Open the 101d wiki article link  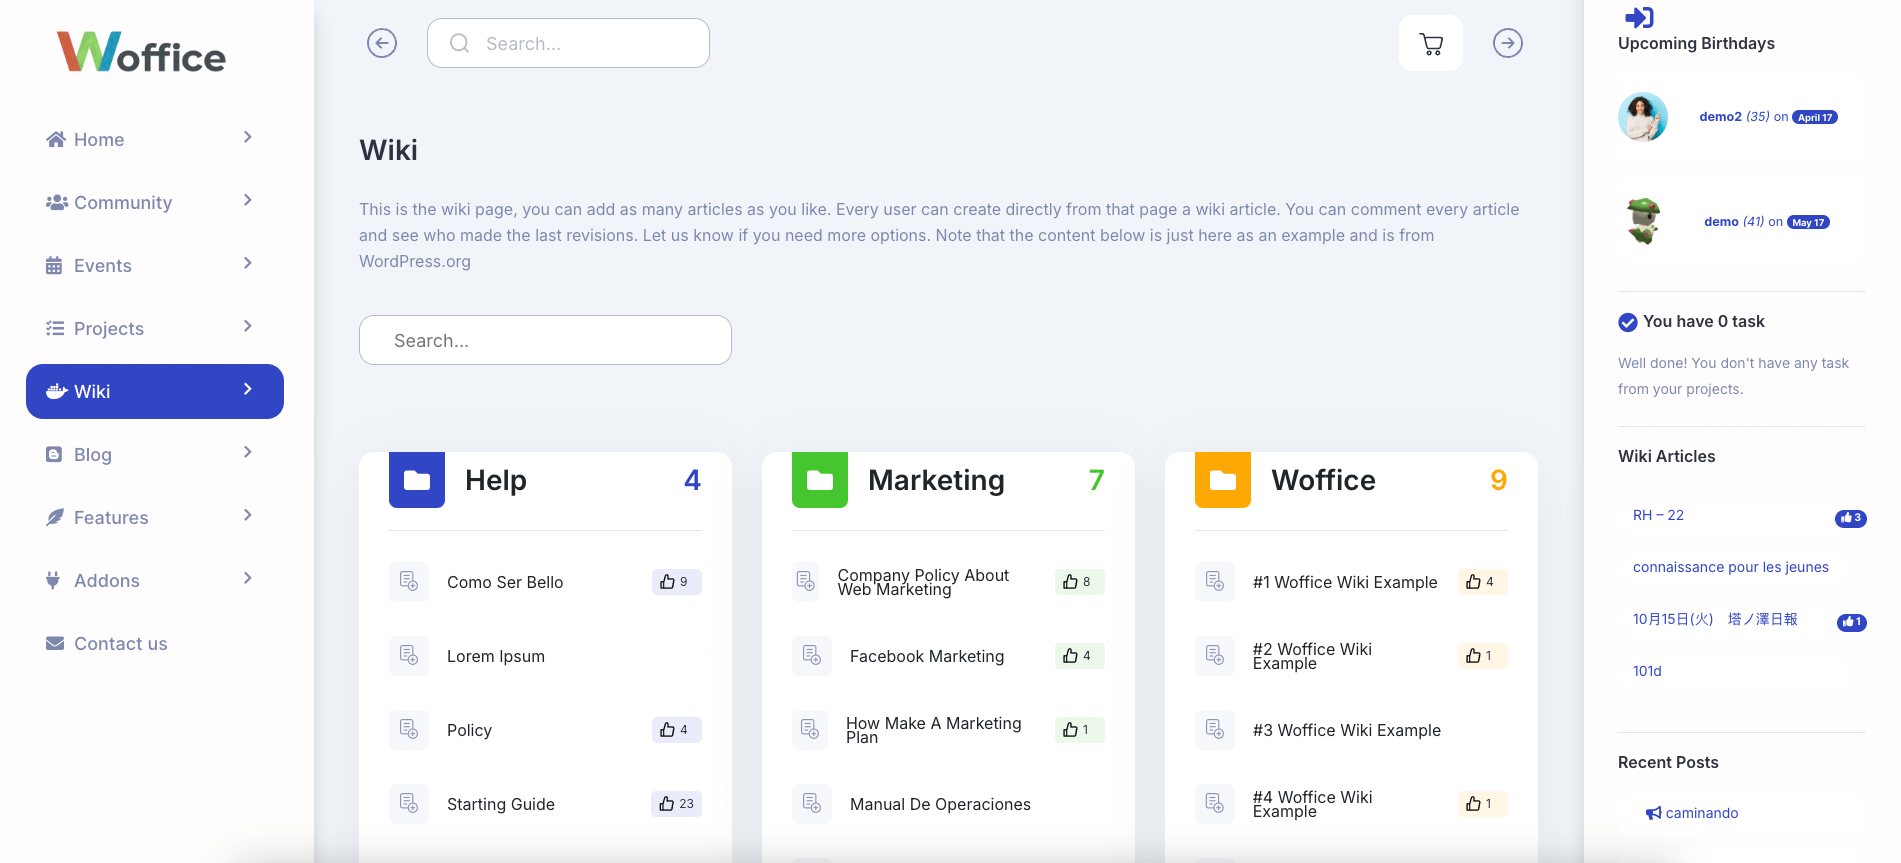(1647, 671)
